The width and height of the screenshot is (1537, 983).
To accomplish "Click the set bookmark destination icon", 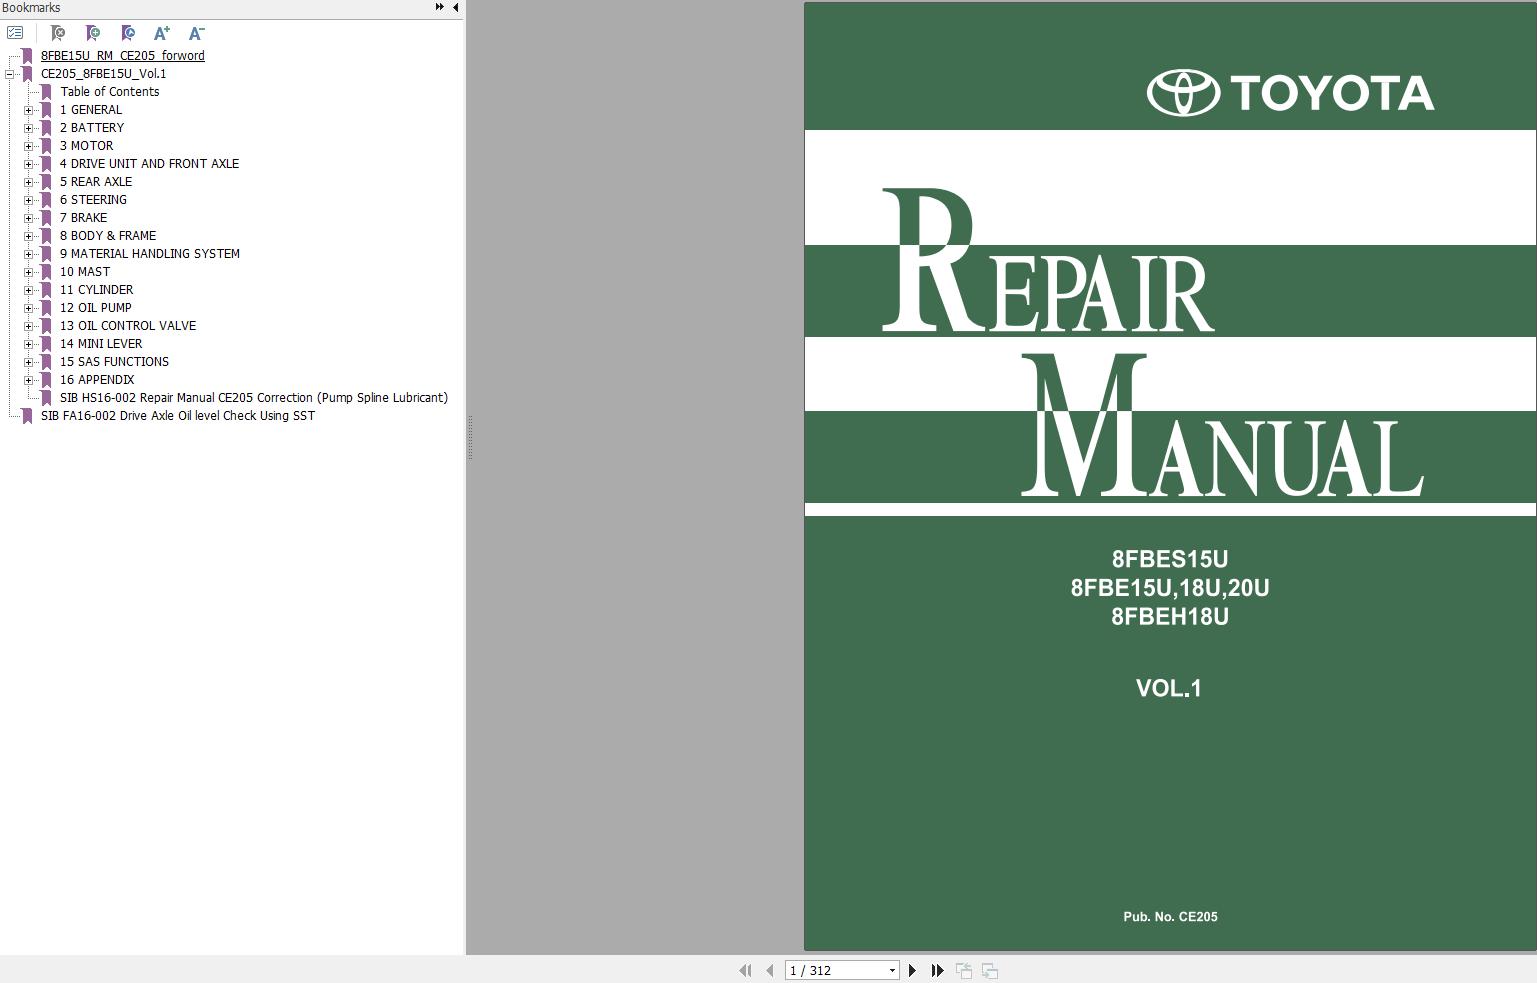I will click(128, 33).
